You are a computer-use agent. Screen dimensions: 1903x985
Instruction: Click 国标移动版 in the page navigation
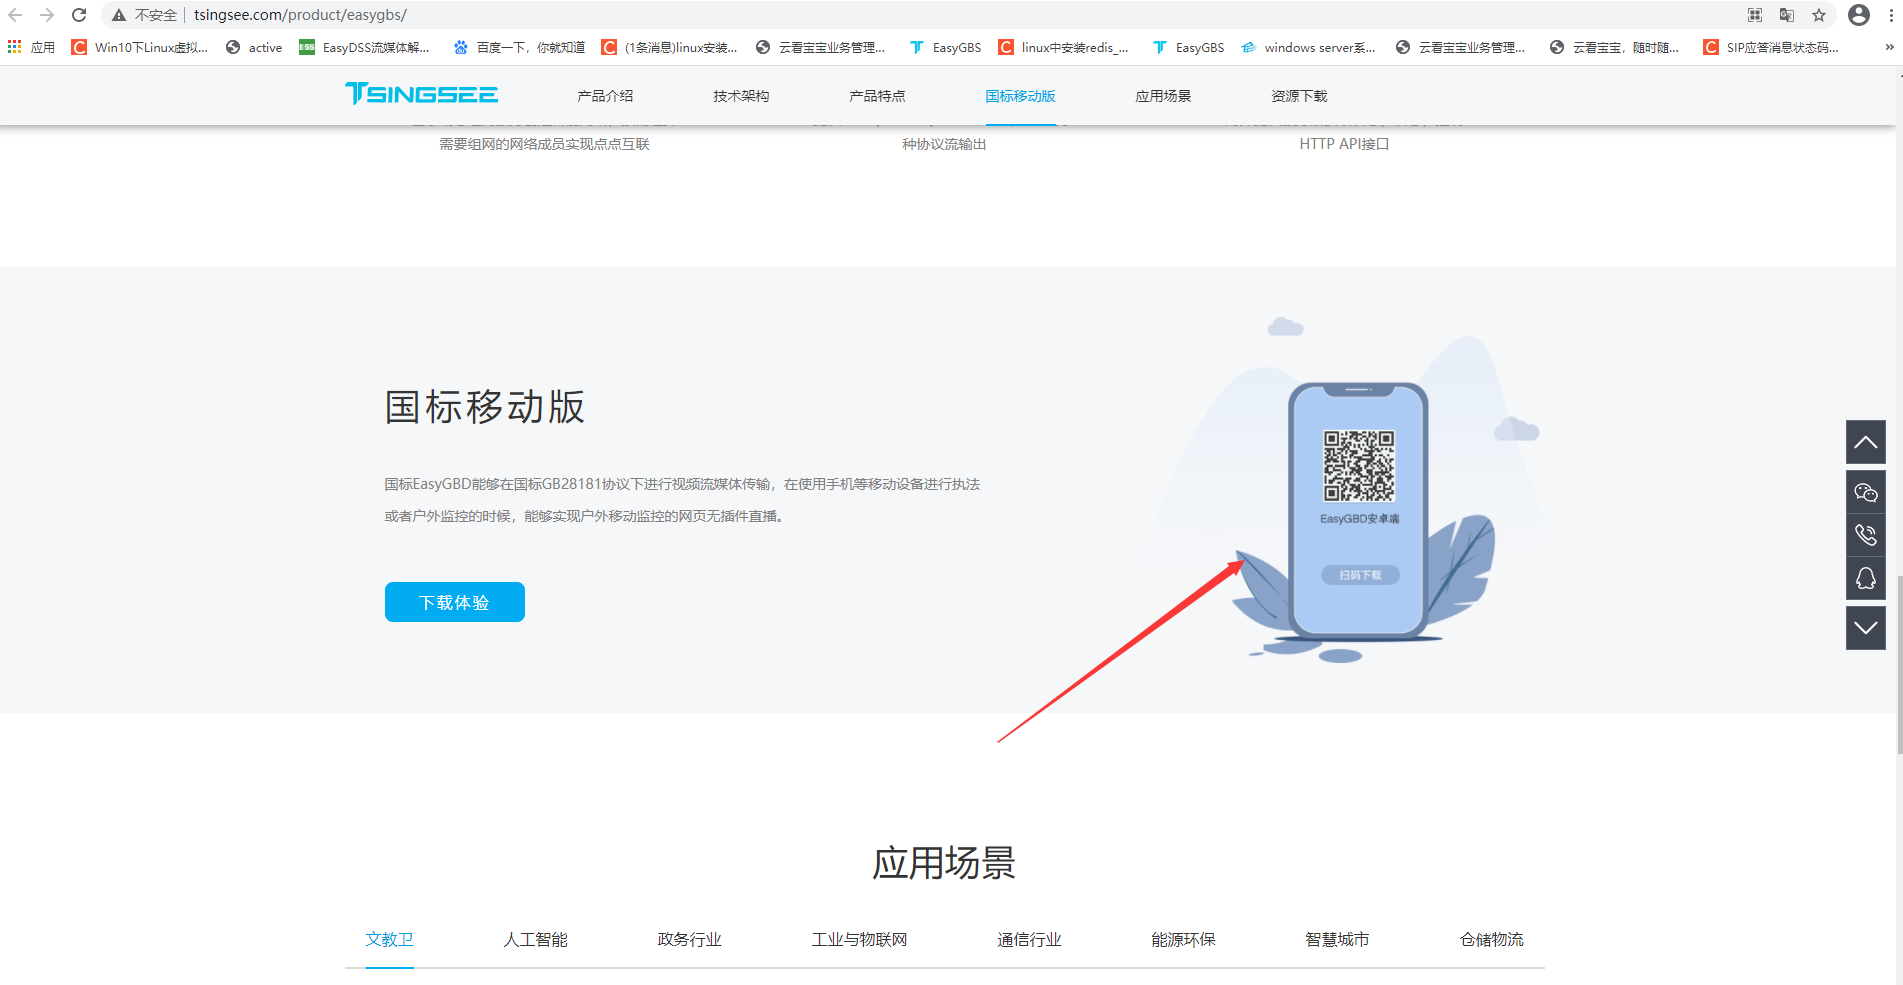pos(1020,96)
